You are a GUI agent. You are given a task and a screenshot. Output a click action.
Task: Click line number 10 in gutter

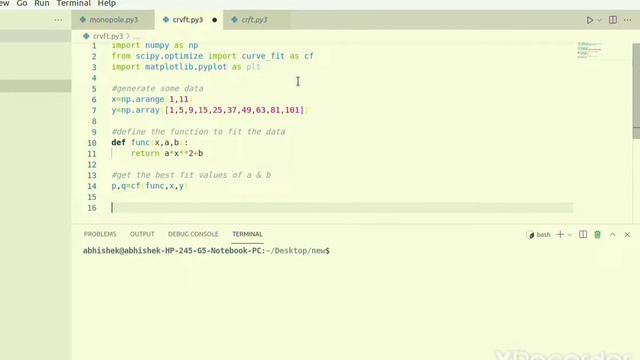pos(91,143)
